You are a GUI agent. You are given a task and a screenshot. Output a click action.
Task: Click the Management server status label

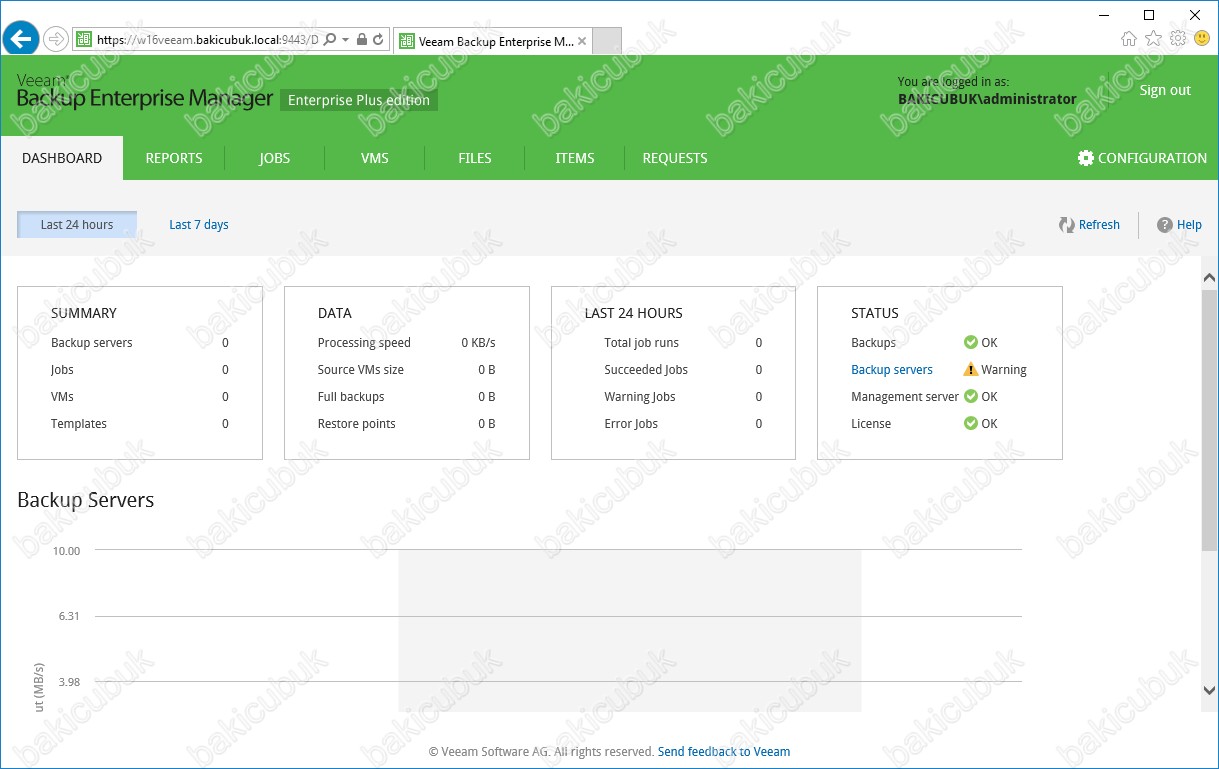pos(905,397)
